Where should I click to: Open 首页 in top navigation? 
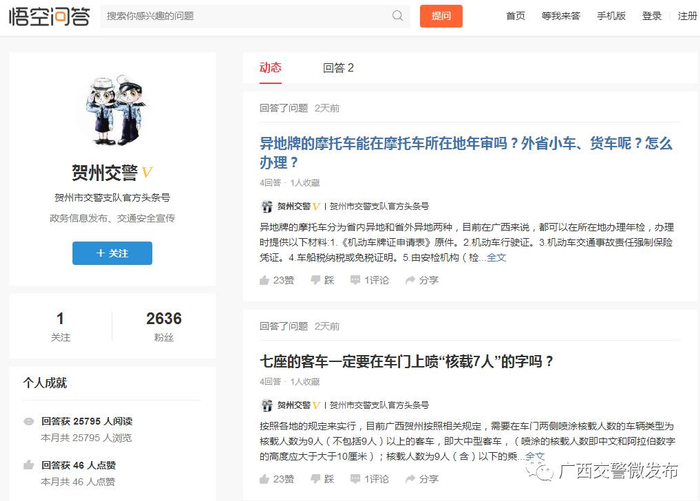516,16
